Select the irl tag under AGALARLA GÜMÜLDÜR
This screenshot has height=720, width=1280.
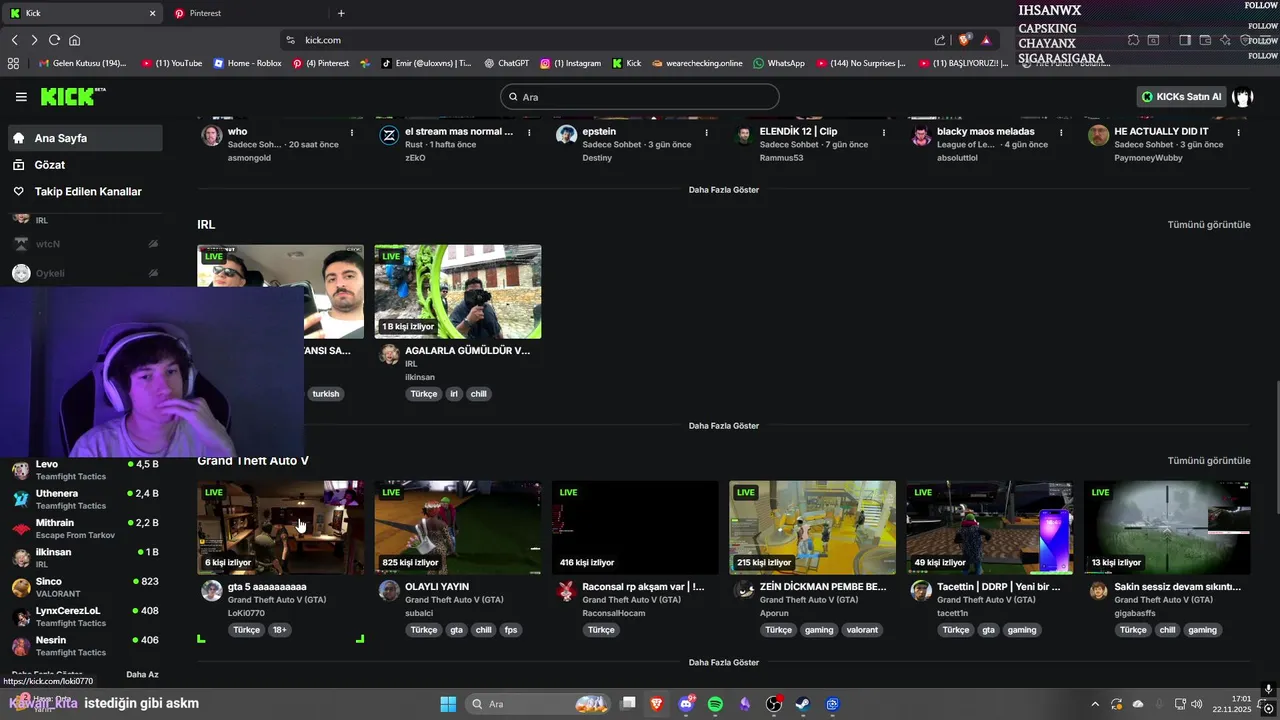click(453, 394)
